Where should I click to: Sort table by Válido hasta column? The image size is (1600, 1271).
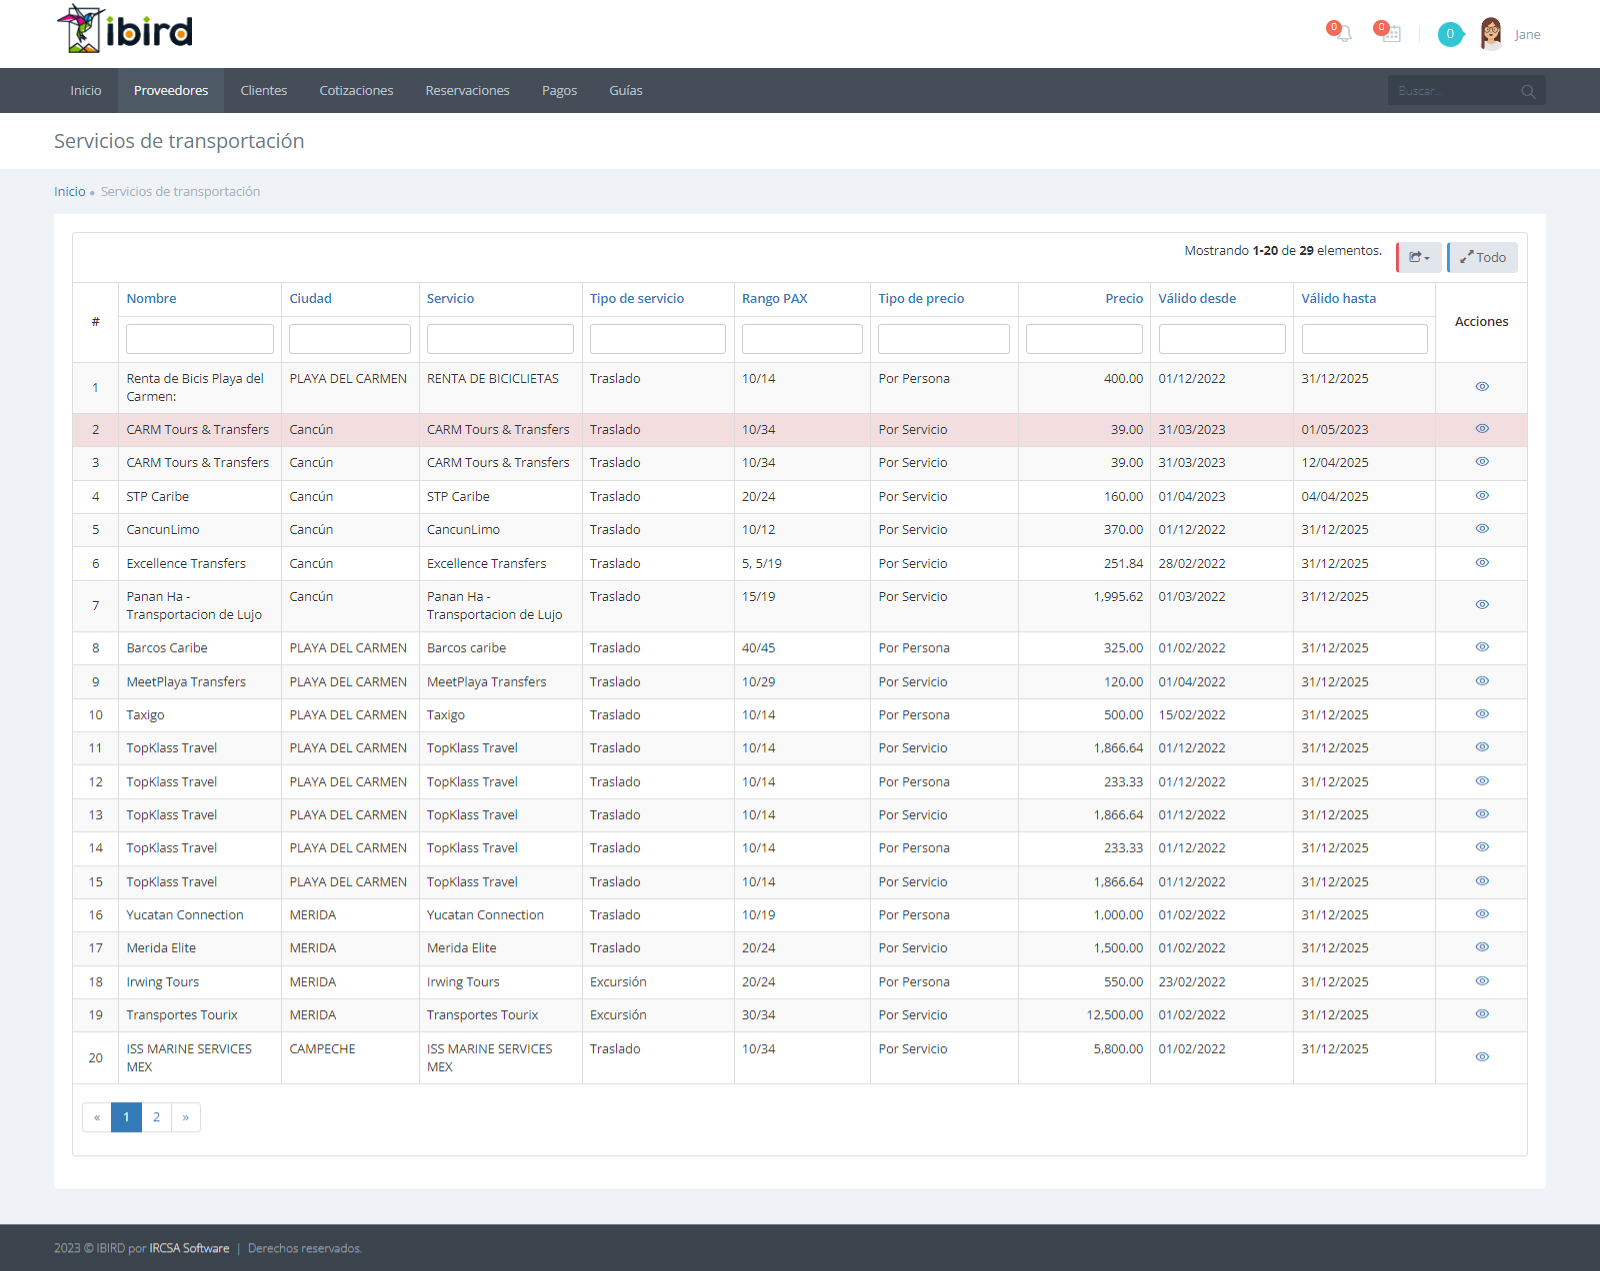pyautogui.click(x=1338, y=298)
